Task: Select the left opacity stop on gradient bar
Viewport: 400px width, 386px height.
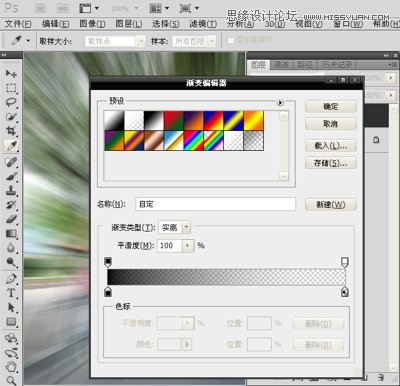Action: tap(108, 262)
